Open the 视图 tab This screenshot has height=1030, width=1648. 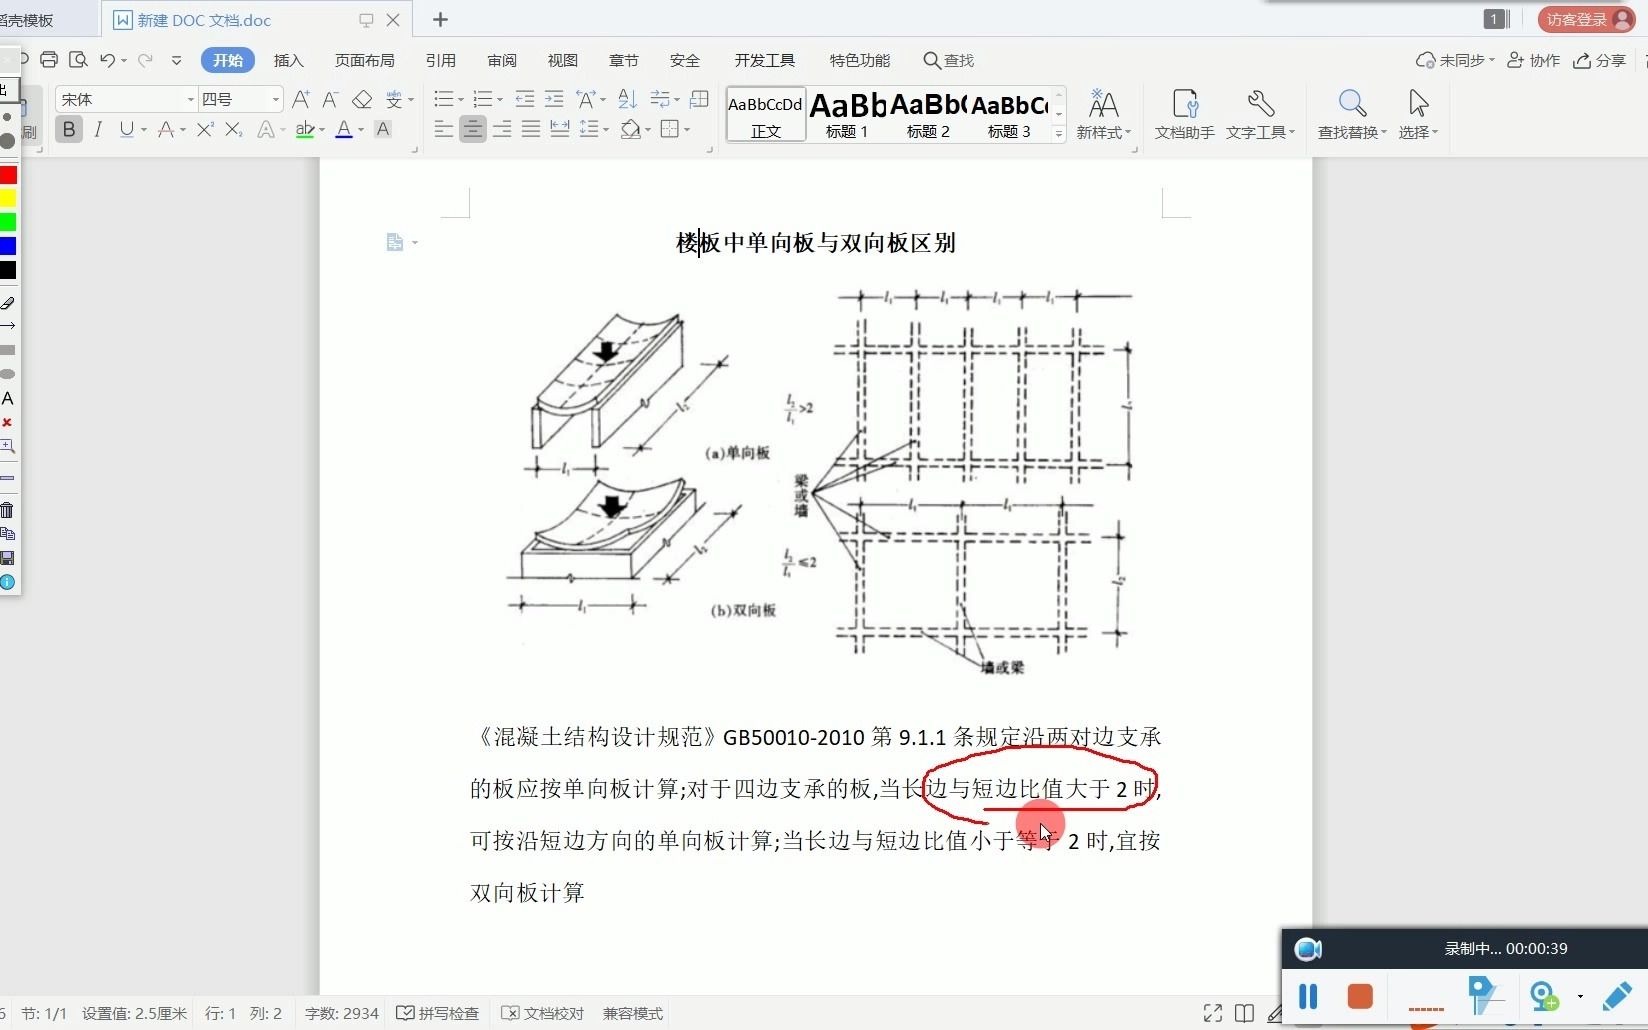pyautogui.click(x=563, y=60)
